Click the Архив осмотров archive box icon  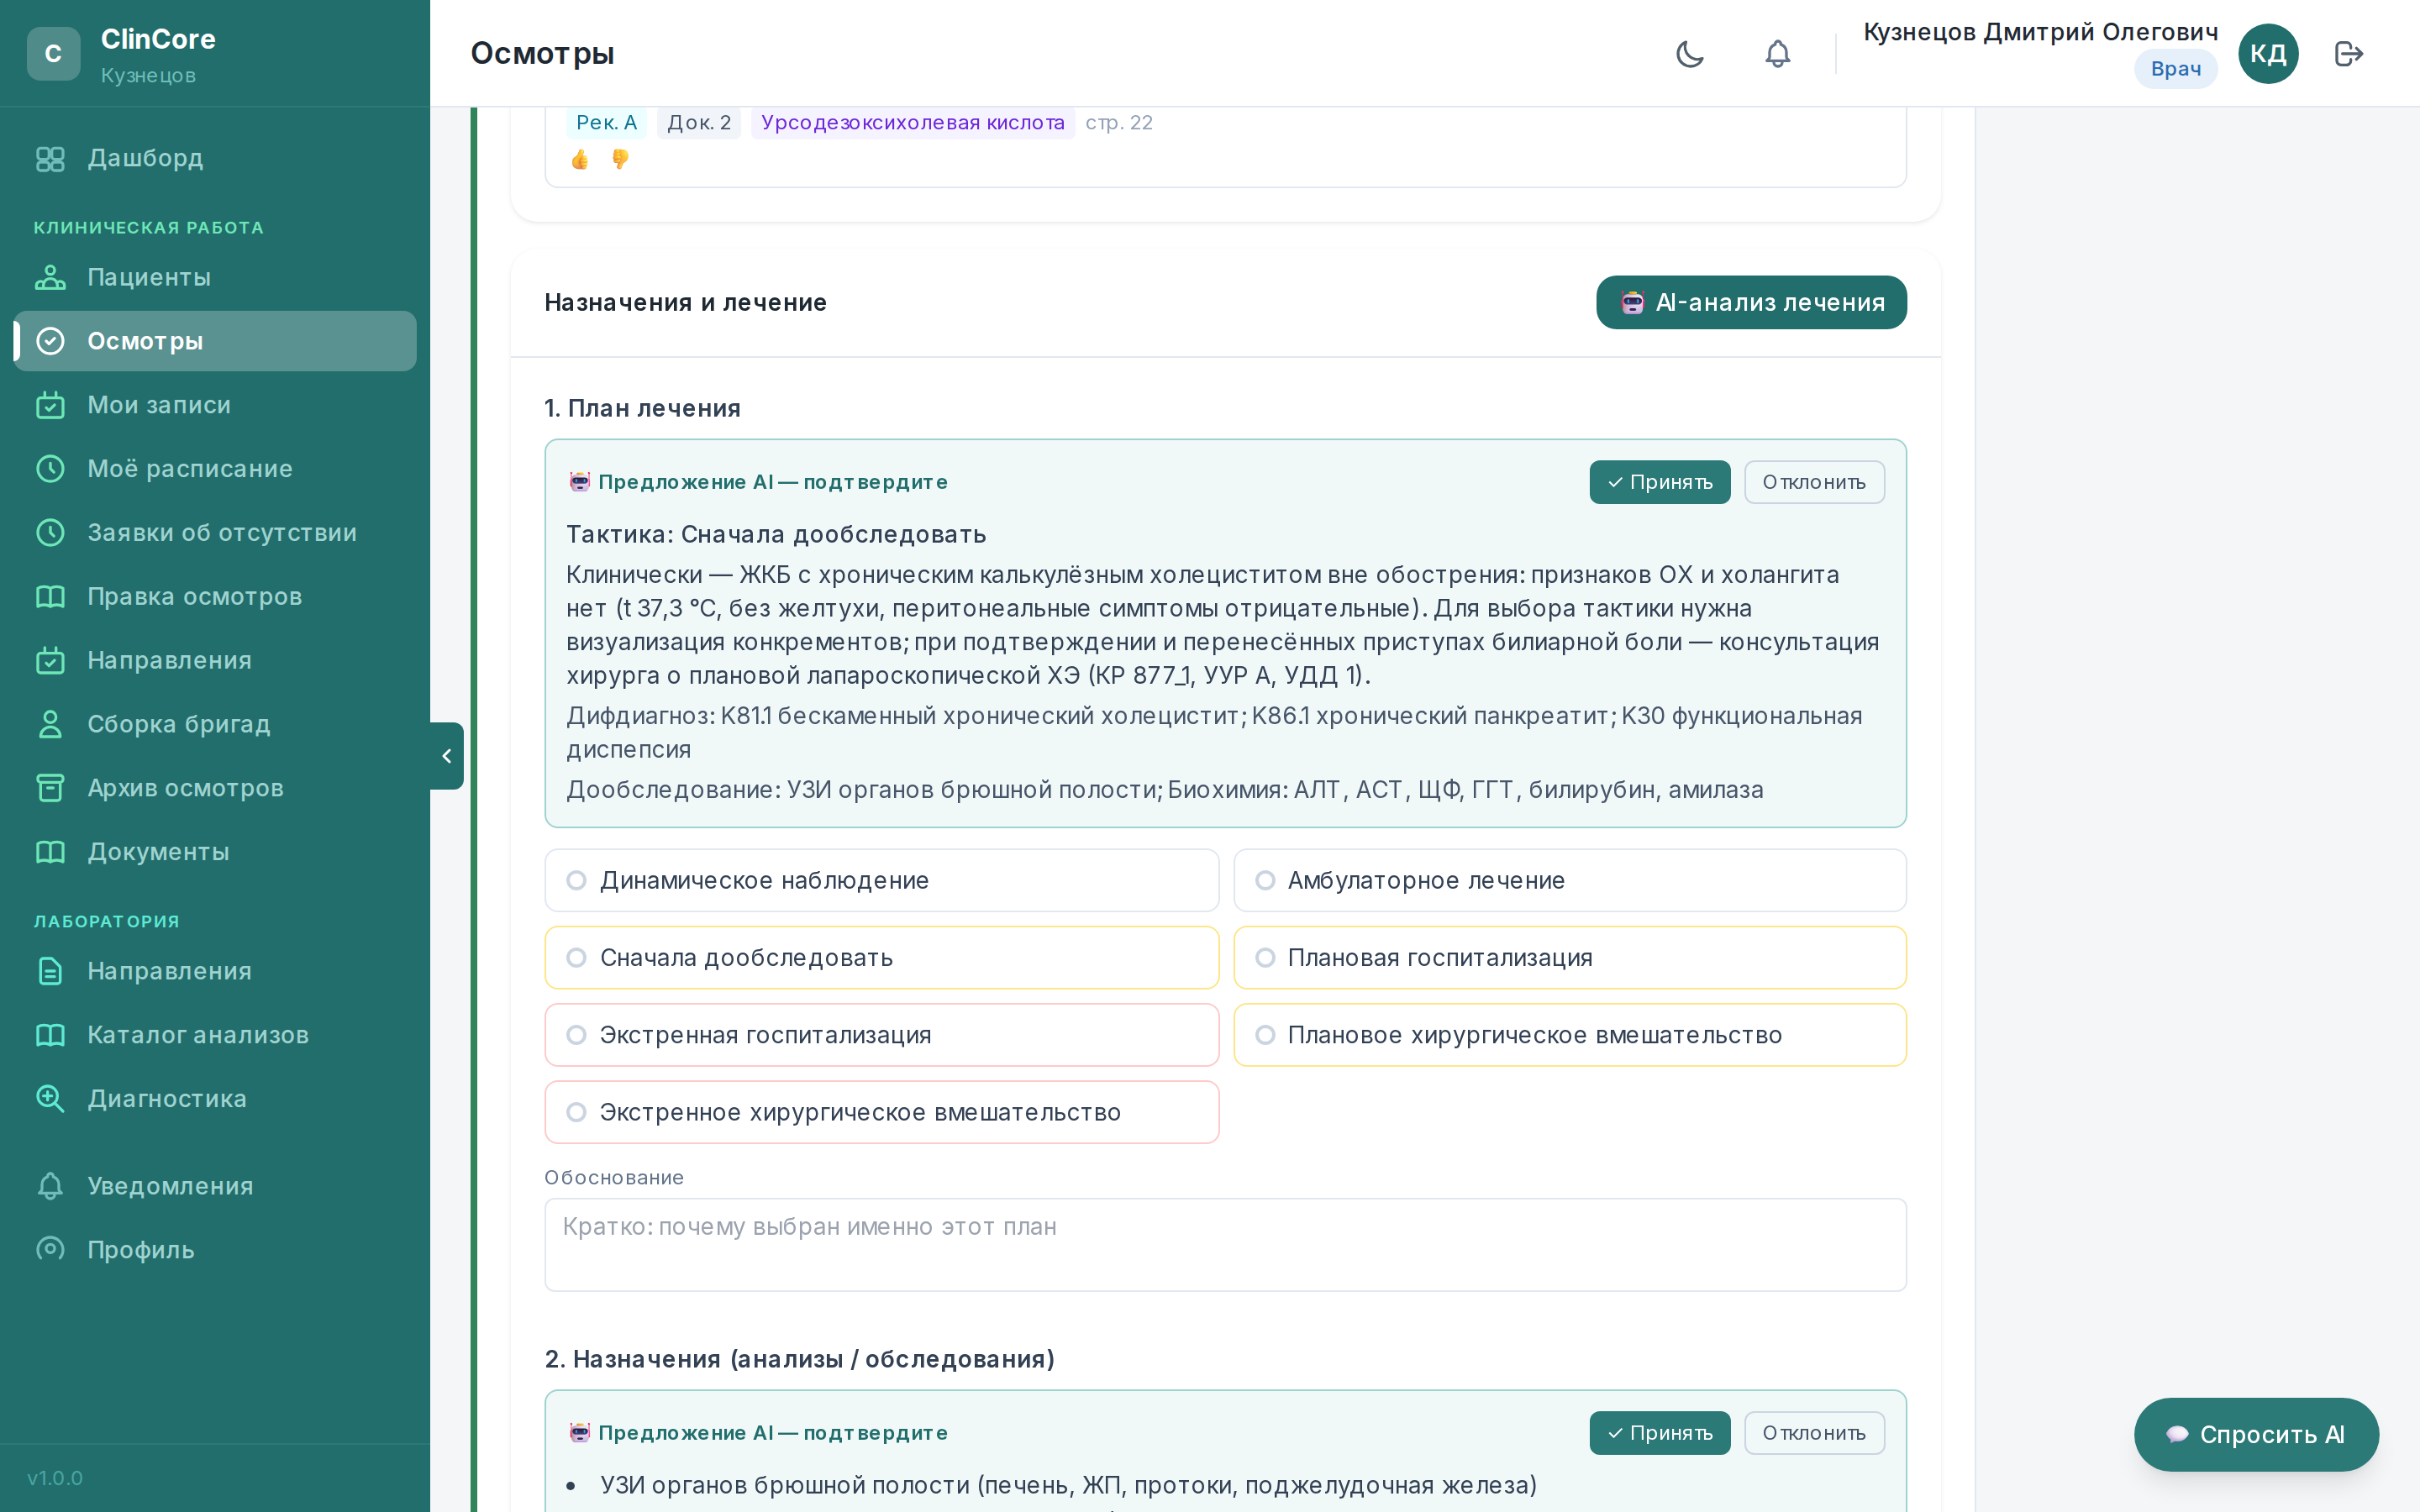50,789
